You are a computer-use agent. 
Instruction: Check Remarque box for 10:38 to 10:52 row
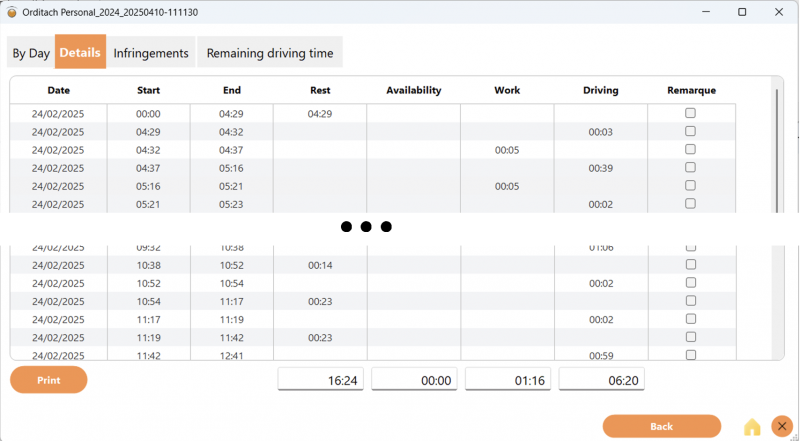(691, 264)
